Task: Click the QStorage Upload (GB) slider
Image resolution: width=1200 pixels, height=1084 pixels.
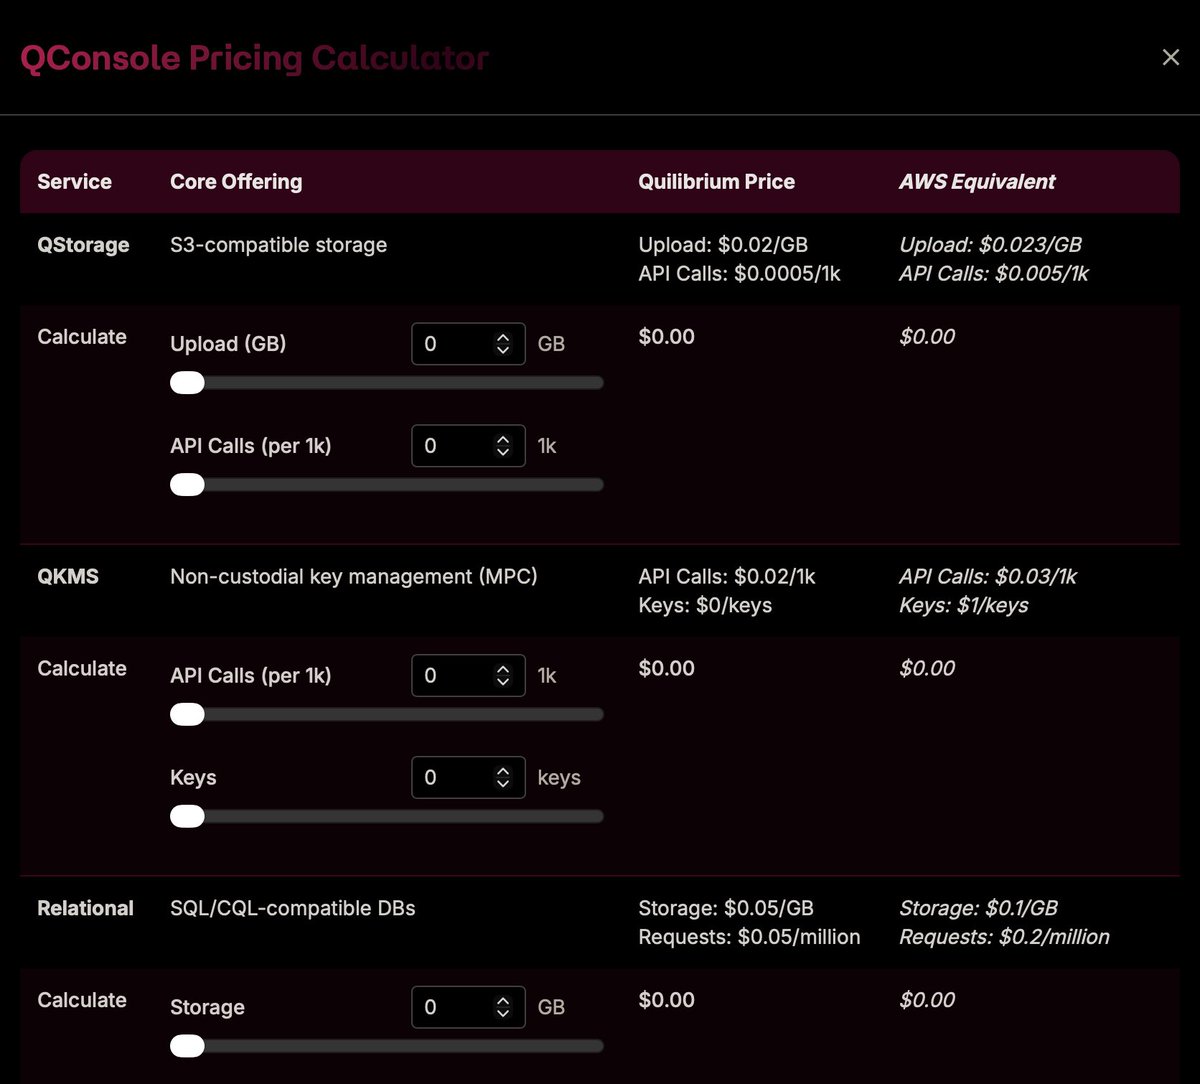Action: tap(387, 383)
